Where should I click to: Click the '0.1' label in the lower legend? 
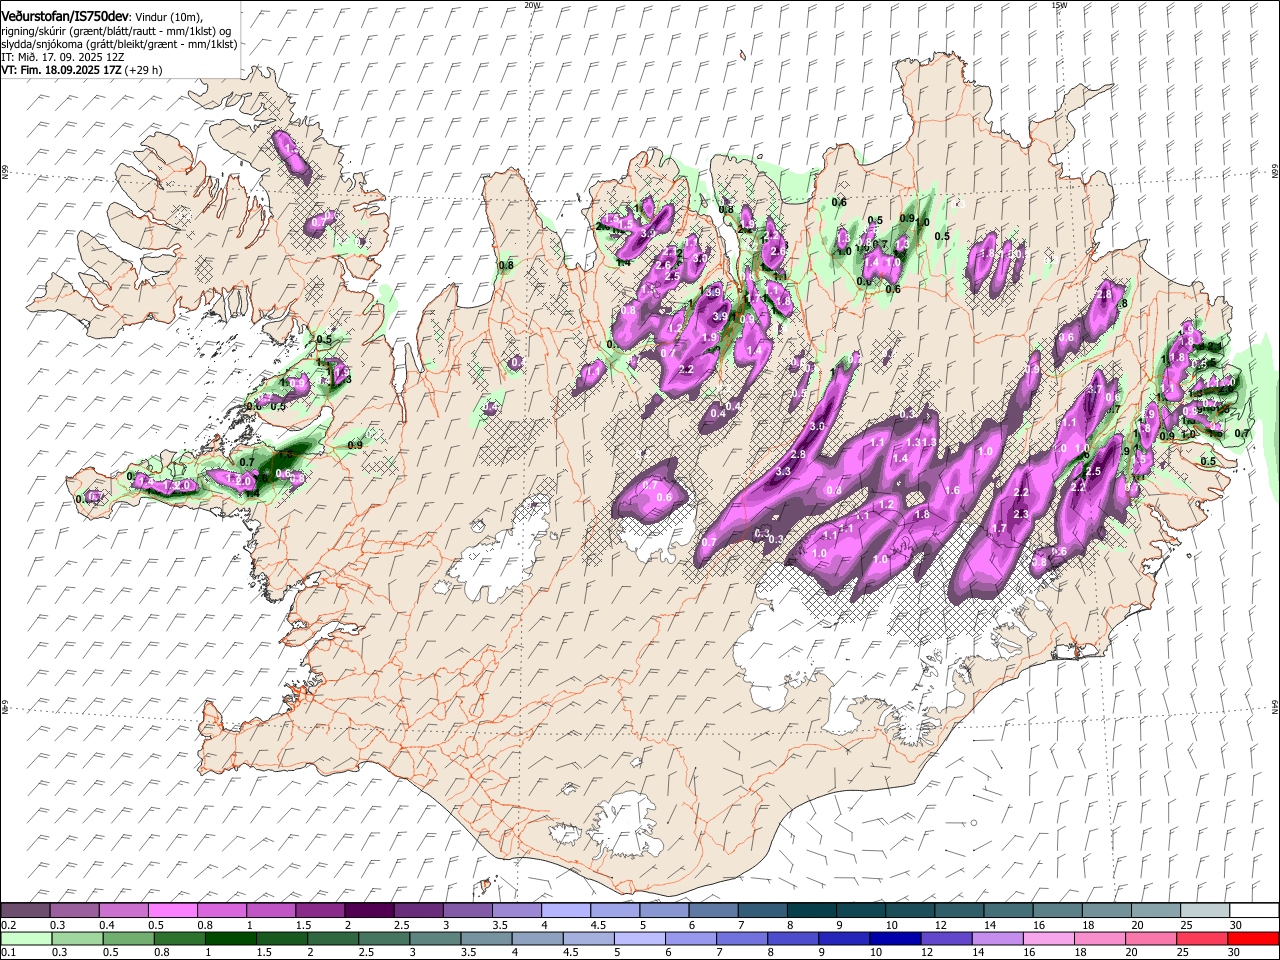[x=7, y=952]
